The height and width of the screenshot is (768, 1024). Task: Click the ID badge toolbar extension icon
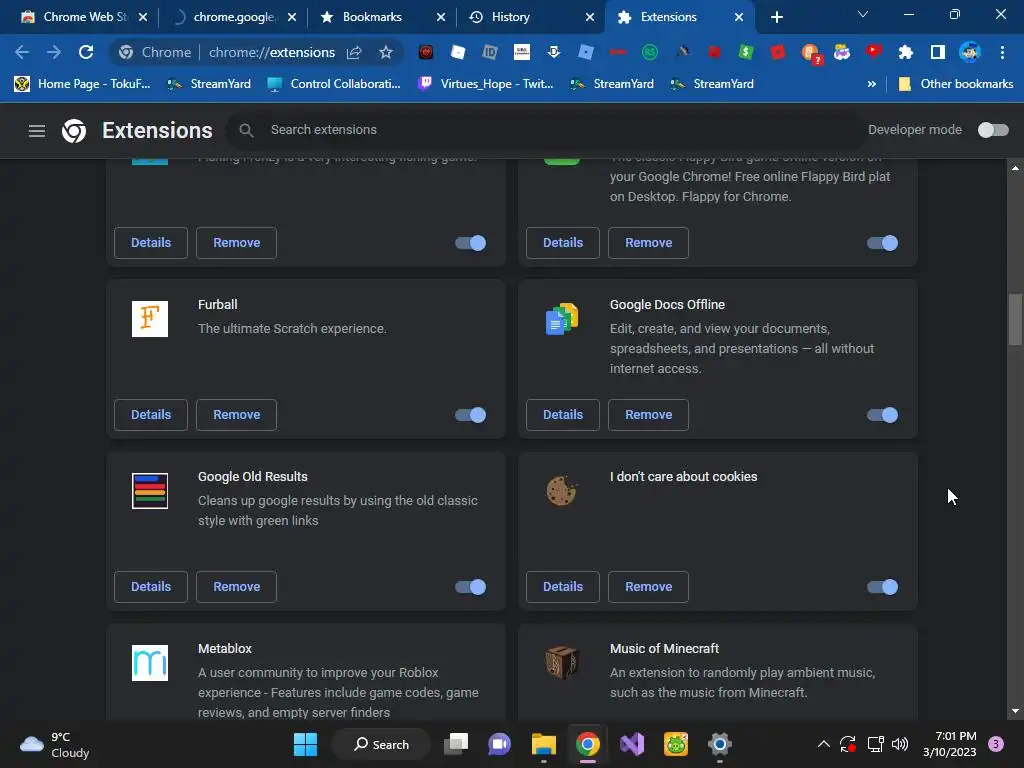[490, 52]
